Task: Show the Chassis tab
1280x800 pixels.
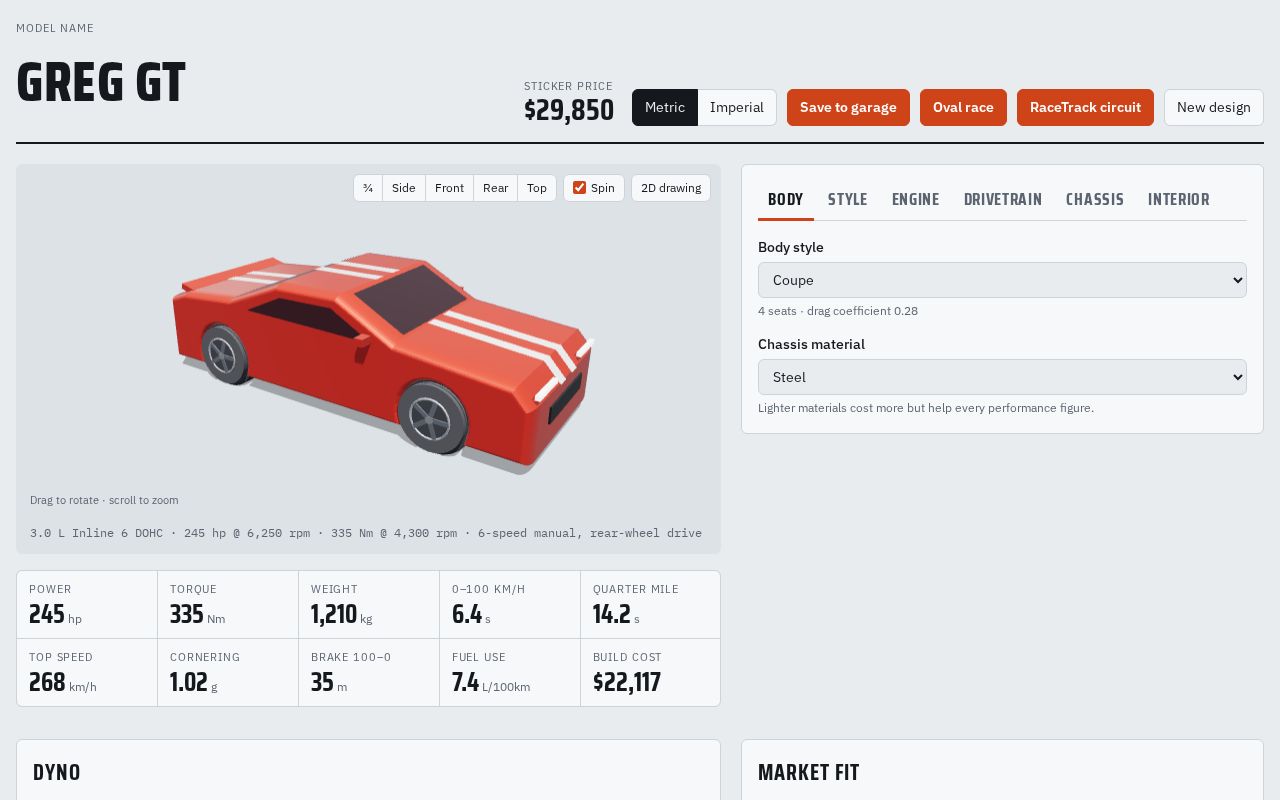Action: coord(1095,200)
